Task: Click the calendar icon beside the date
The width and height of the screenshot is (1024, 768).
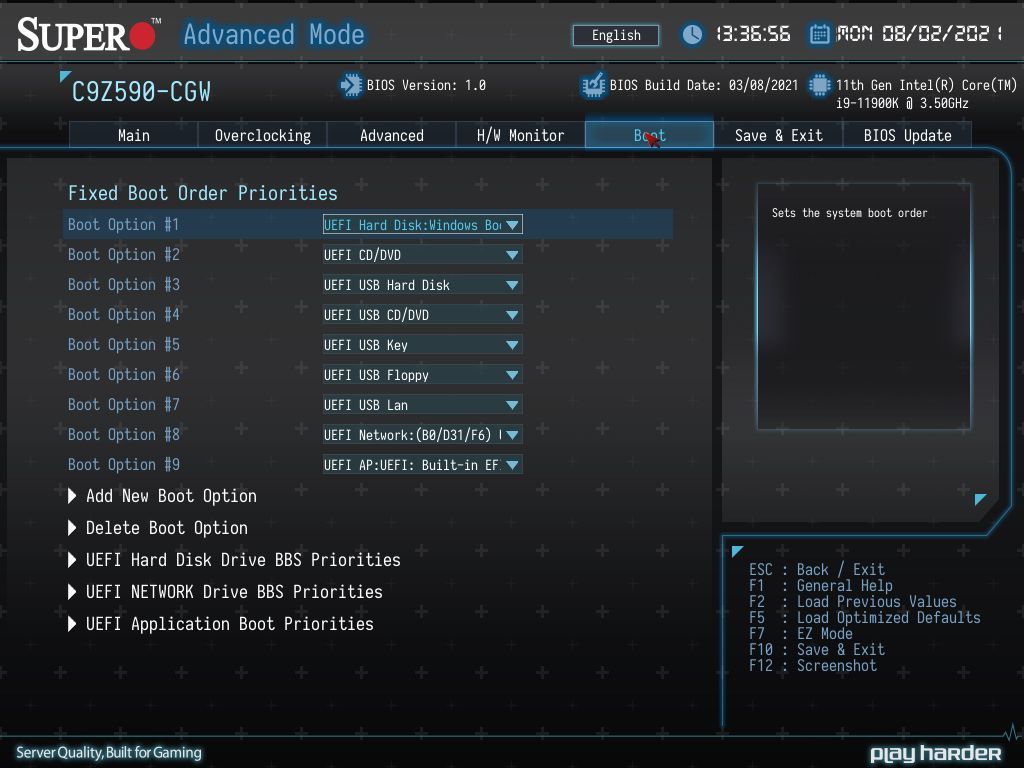Action: [819, 34]
